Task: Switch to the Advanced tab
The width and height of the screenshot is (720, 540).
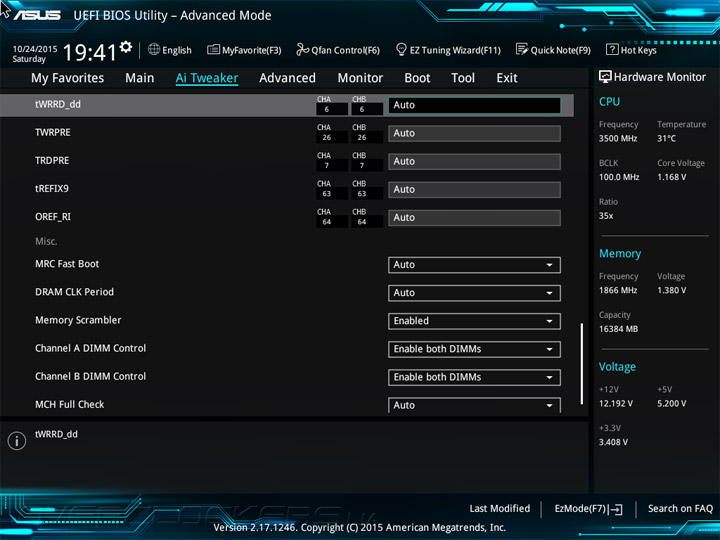Action: pos(287,78)
